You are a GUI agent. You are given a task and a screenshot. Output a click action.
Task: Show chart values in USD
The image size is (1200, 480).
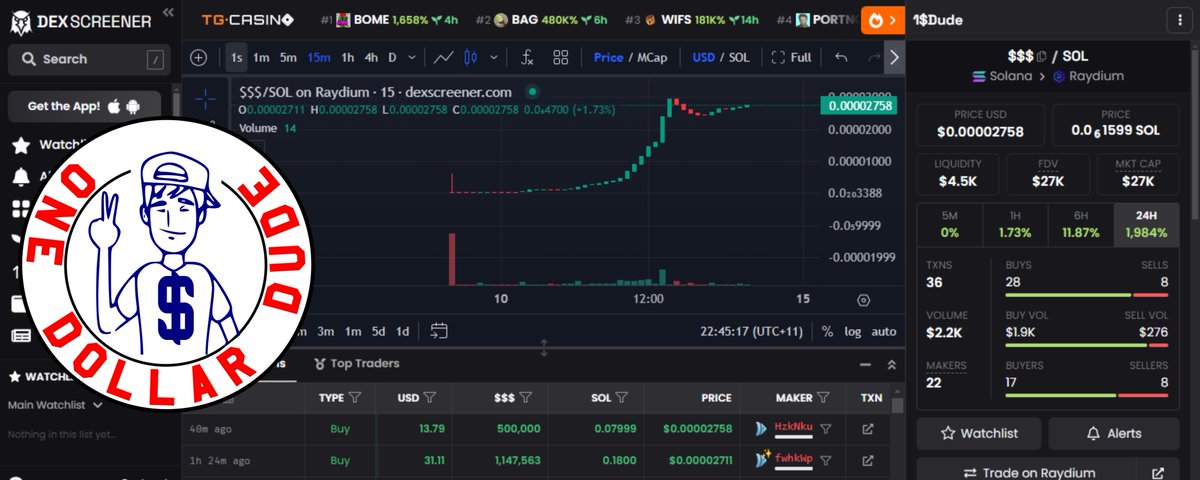tap(703, 57)
